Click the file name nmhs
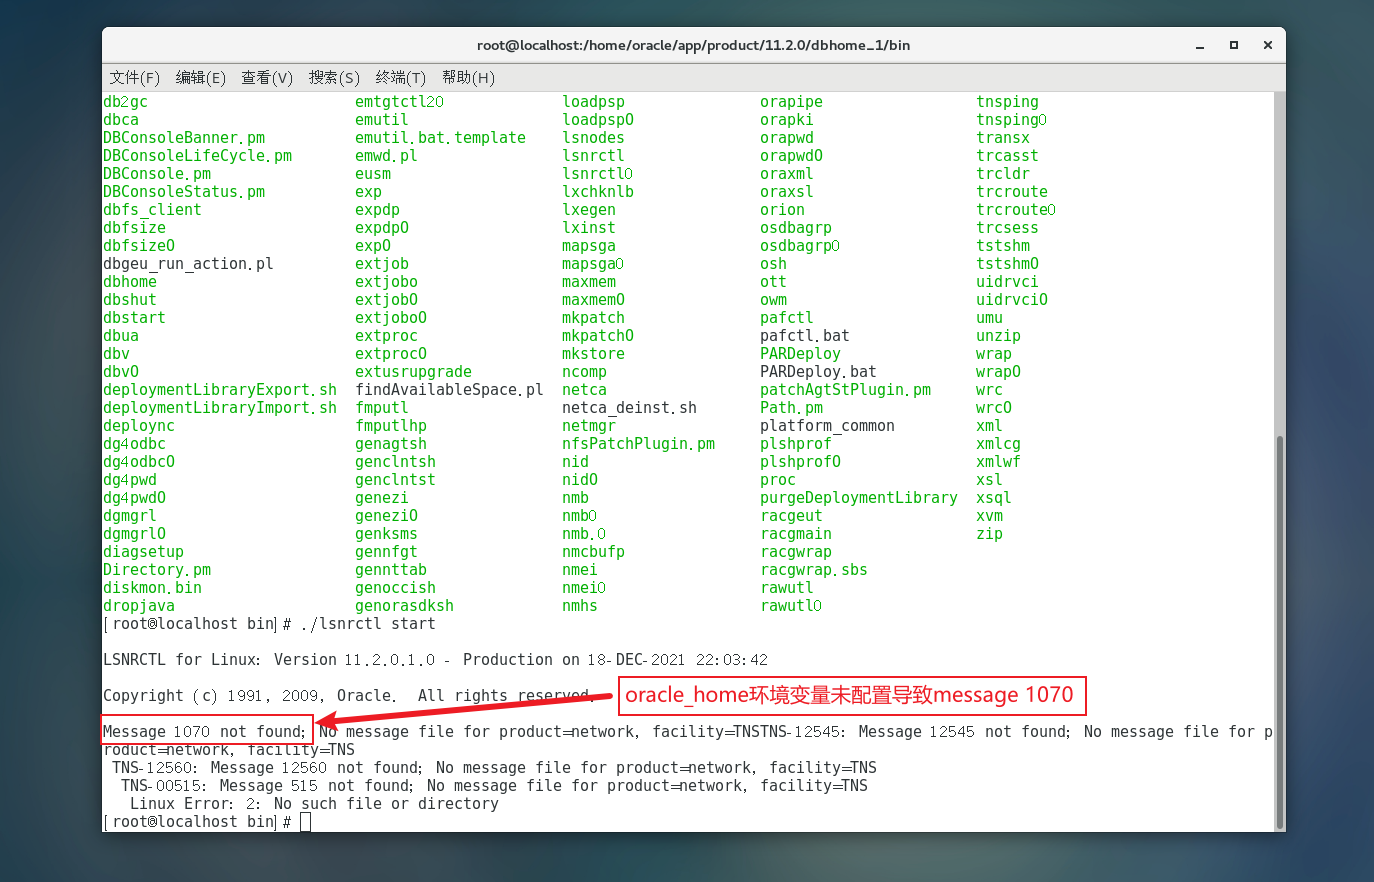Screen dimensions: 1374x882 [580, 606]
